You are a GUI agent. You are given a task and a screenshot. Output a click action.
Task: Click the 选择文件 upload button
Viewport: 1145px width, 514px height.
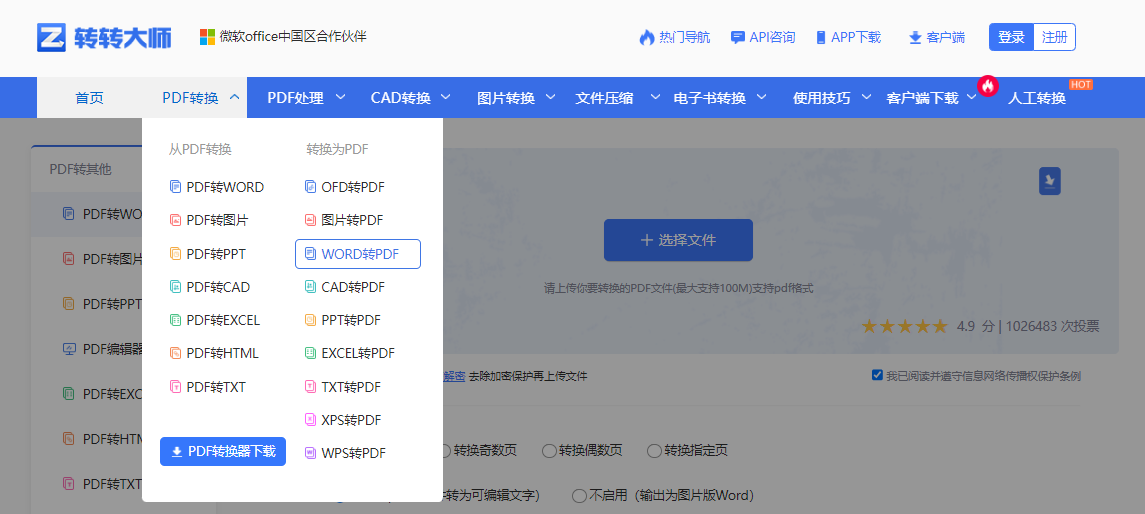coord(678,240)
